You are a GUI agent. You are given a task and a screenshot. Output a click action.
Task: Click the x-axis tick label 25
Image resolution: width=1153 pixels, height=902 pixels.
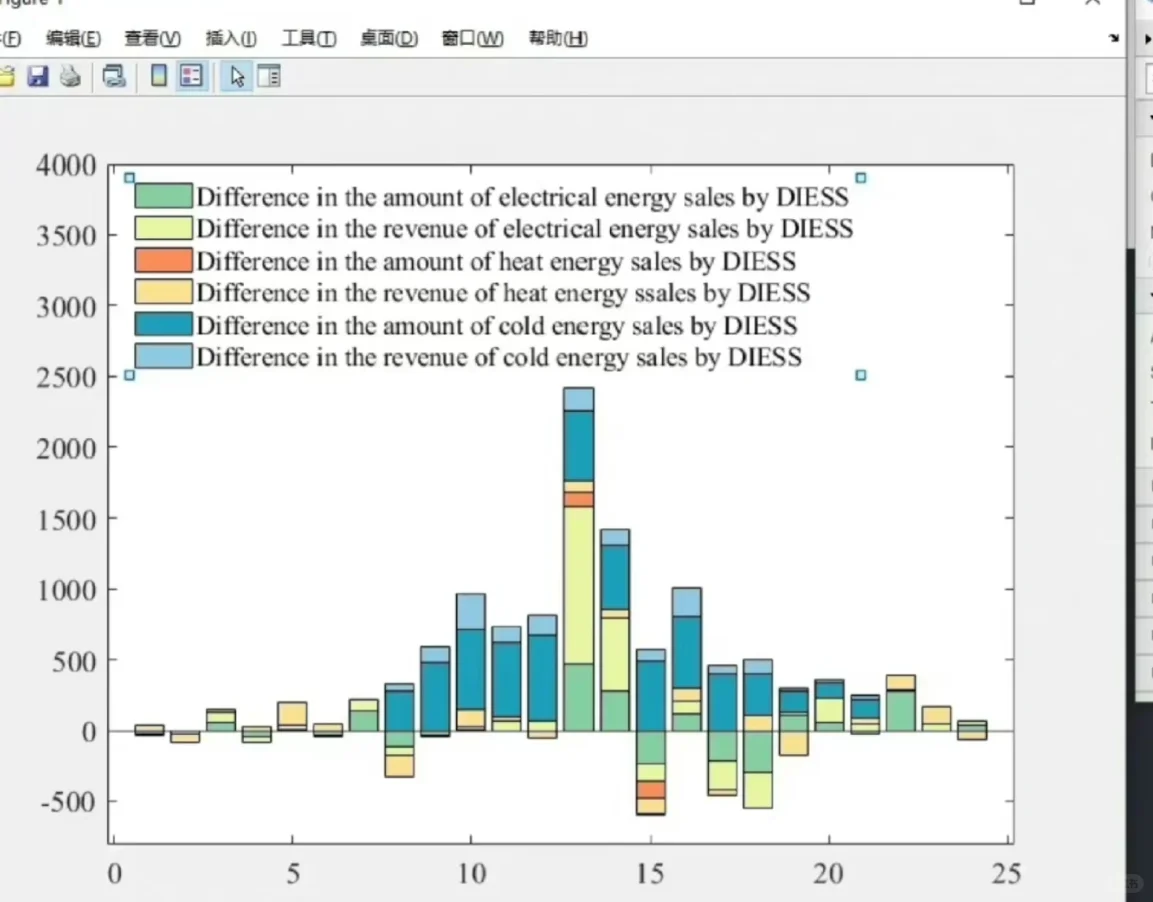[1007, 873]
